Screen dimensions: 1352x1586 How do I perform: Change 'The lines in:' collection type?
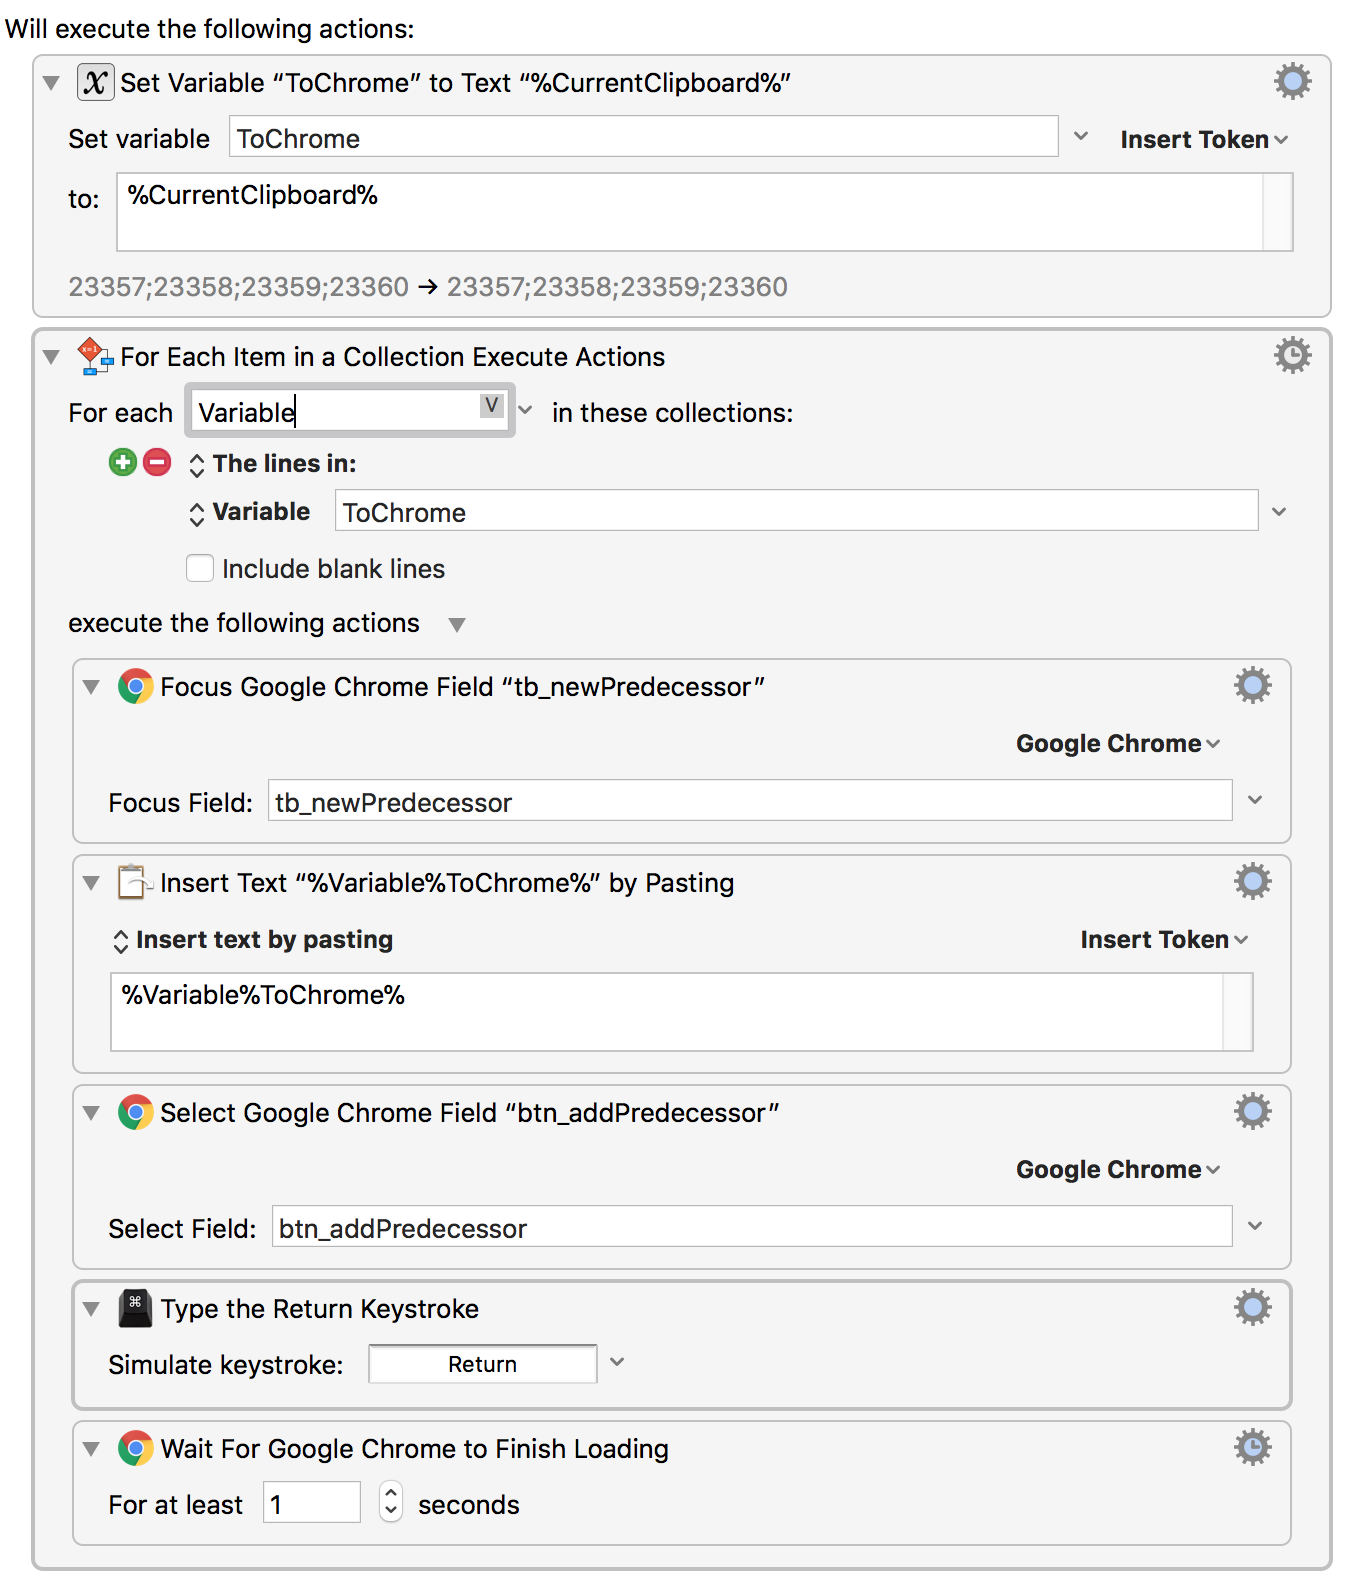pos(272,463)
